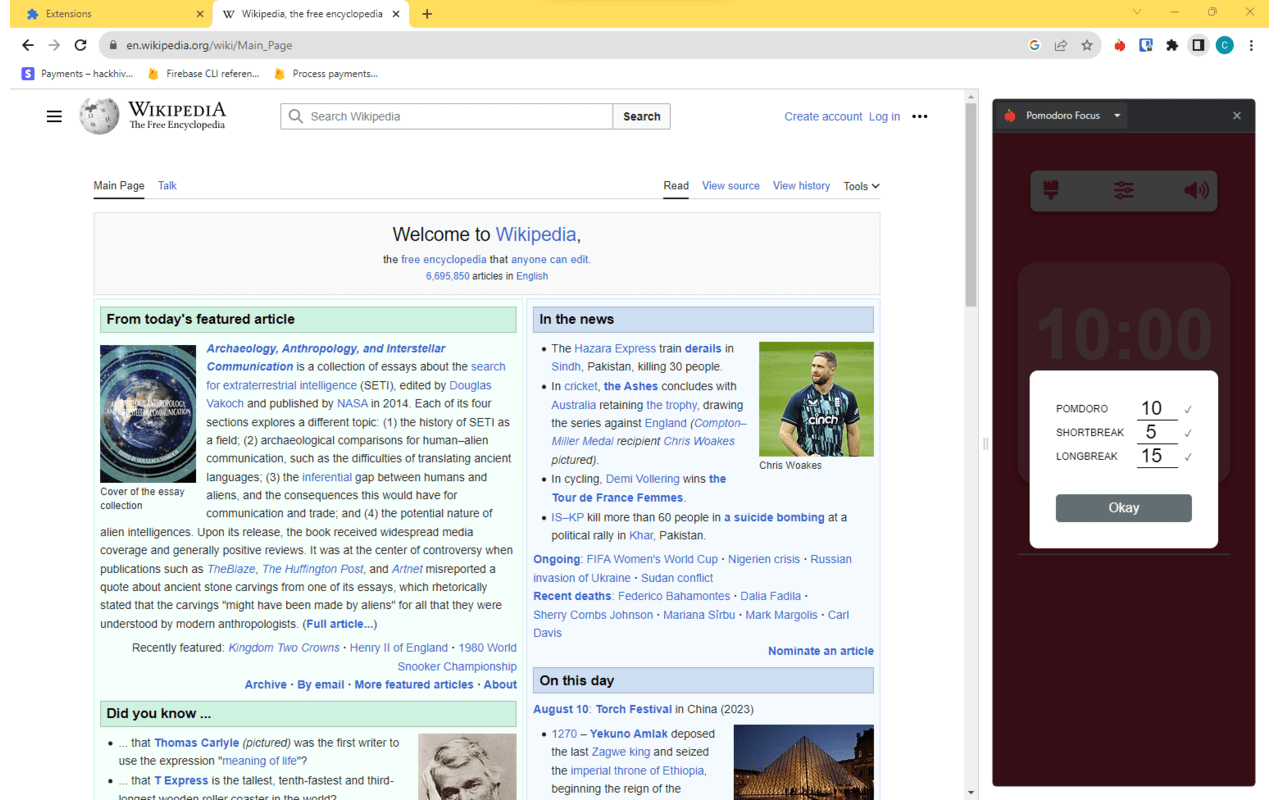Open Process payments bookmark
The height and width of the screenshot is (800, 1280).
click(326, 73)
